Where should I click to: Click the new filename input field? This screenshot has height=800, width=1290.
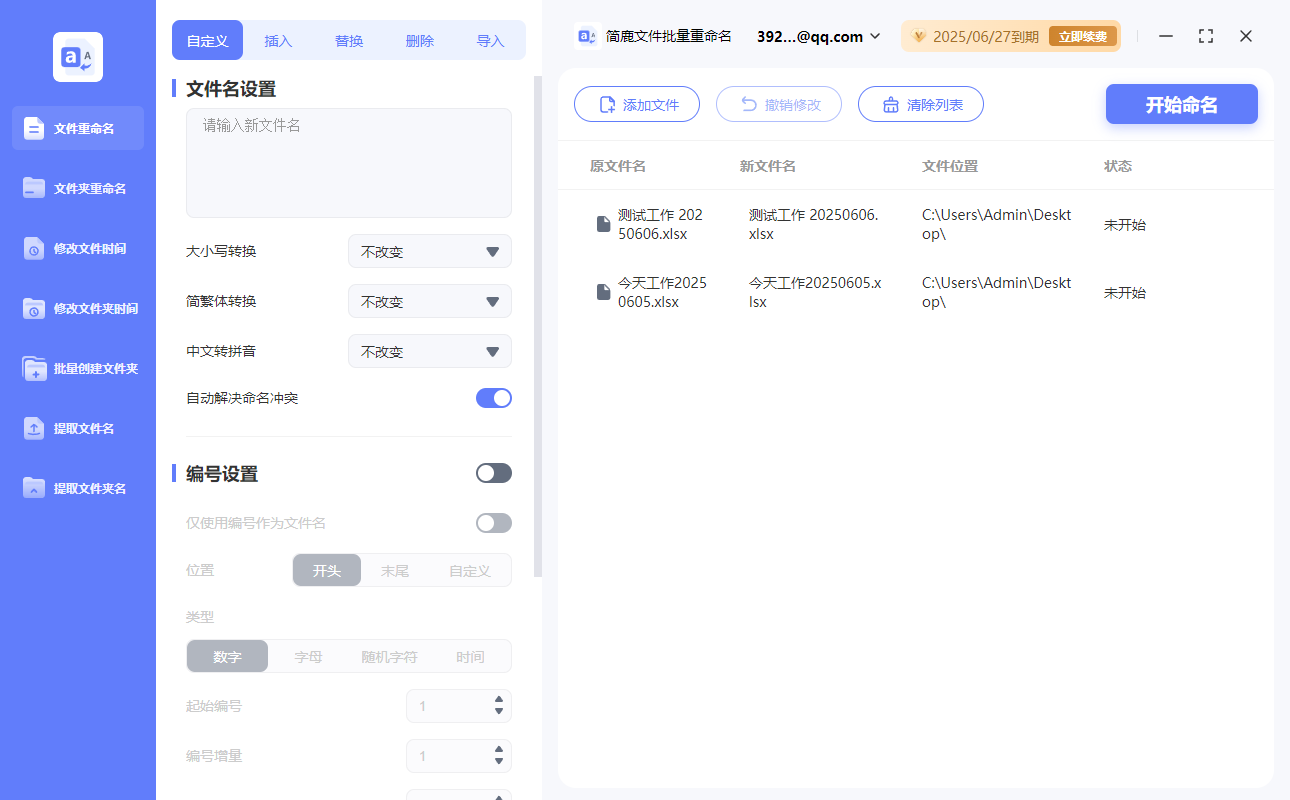click(348, 160)
